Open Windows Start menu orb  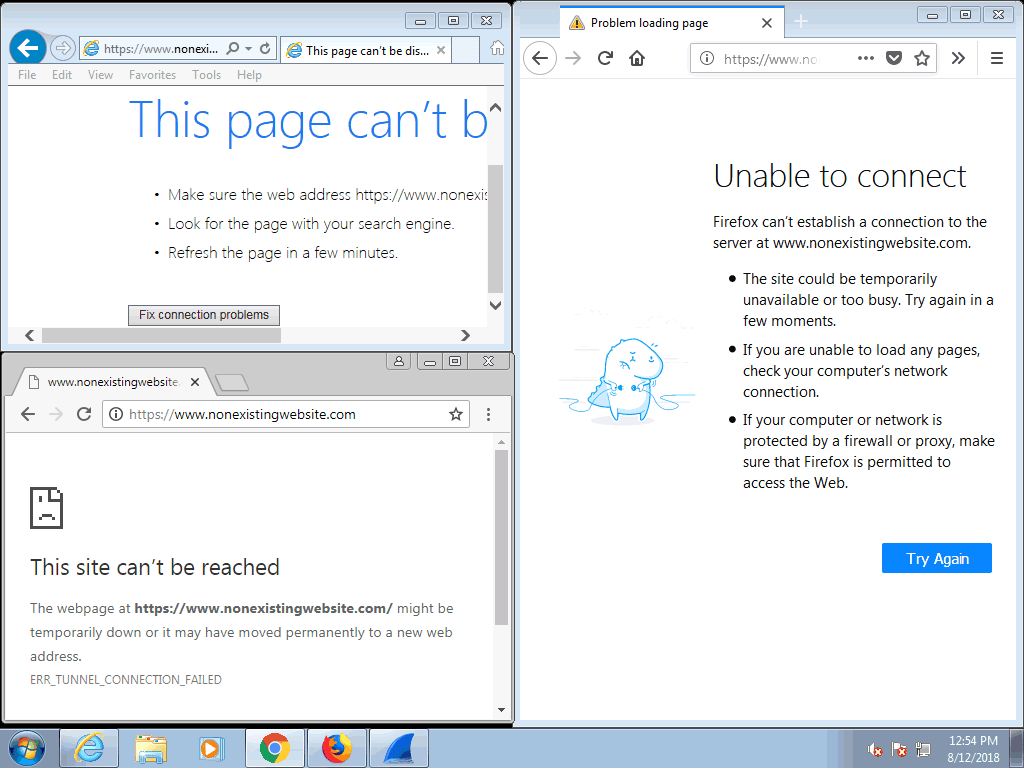(26, 748)
